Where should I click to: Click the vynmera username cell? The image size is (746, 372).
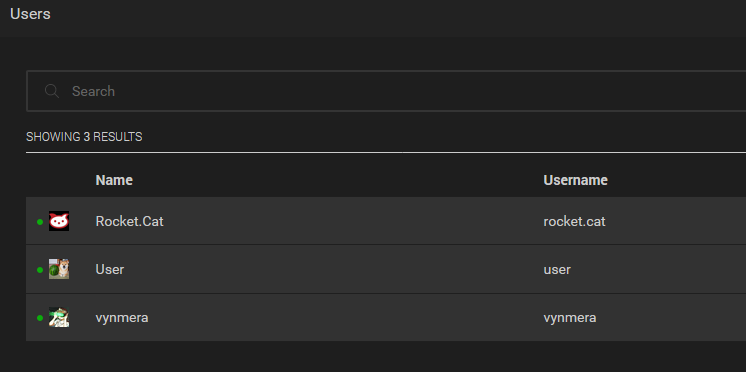pos(569,318)
